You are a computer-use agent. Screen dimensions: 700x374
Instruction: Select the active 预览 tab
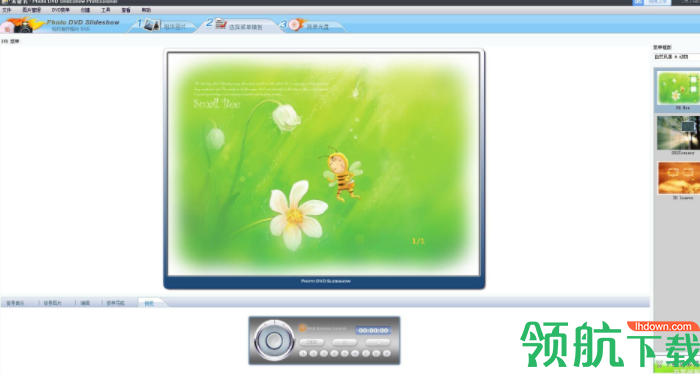tap(149, 303)
